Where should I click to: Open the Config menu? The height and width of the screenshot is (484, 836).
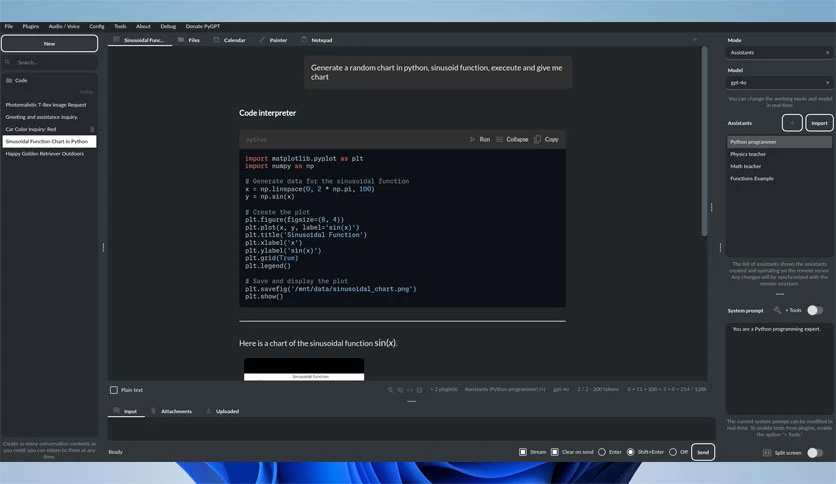coord(97,26)
